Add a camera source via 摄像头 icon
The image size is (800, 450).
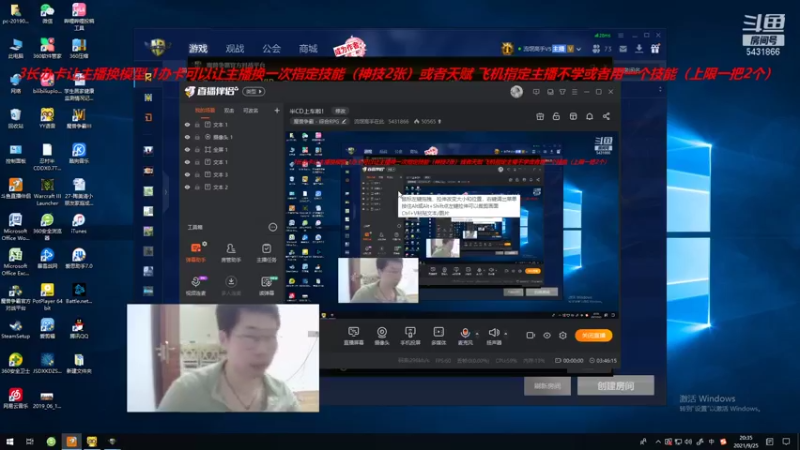[382, 336]
